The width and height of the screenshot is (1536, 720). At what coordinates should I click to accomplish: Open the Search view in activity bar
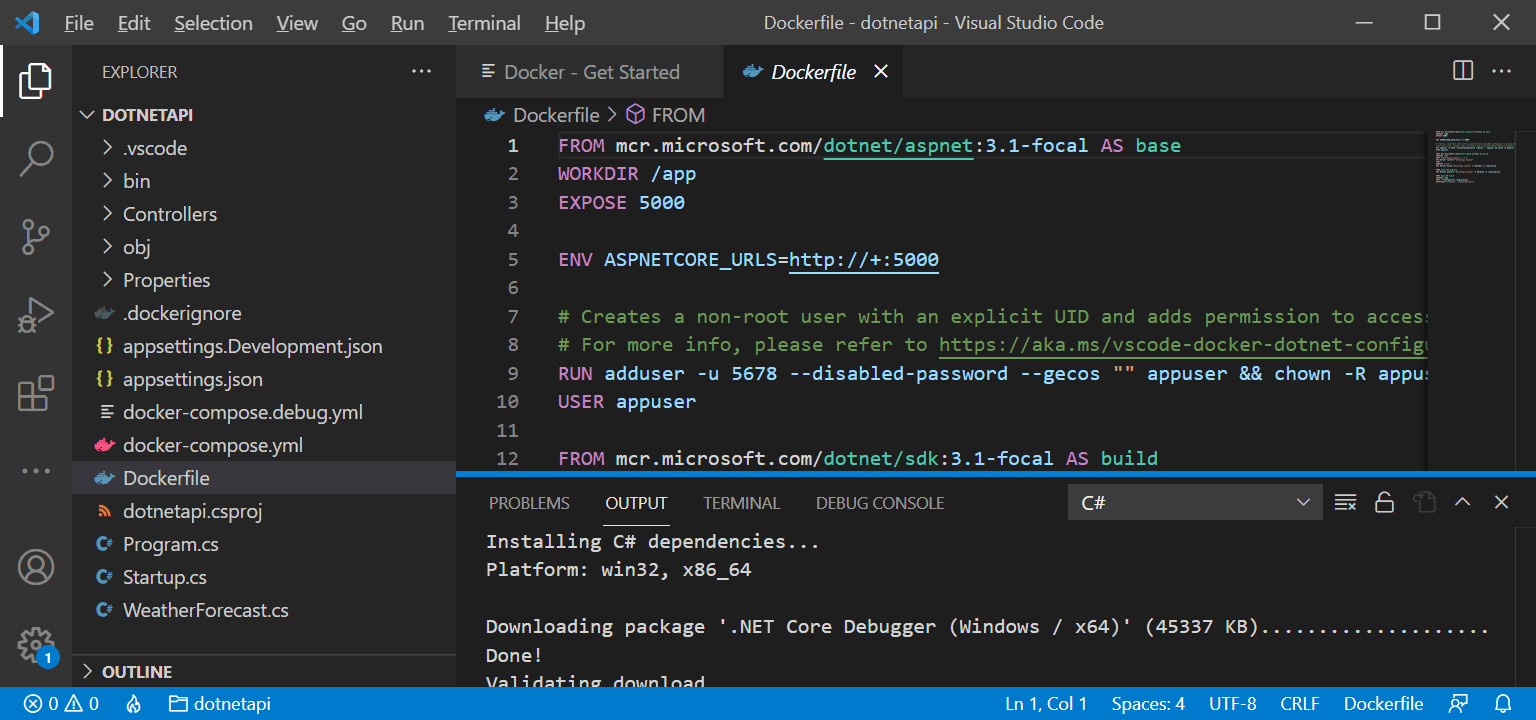tap(36, 159)
